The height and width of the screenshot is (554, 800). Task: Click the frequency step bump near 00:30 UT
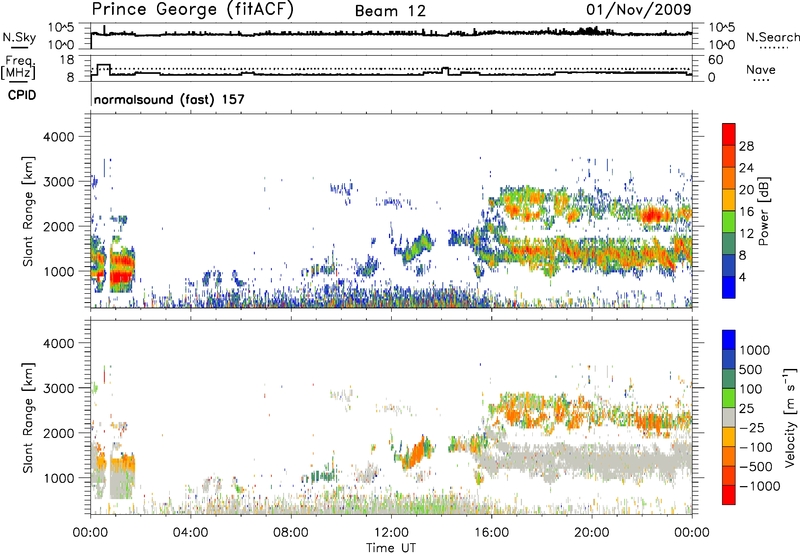pos(104,68)
